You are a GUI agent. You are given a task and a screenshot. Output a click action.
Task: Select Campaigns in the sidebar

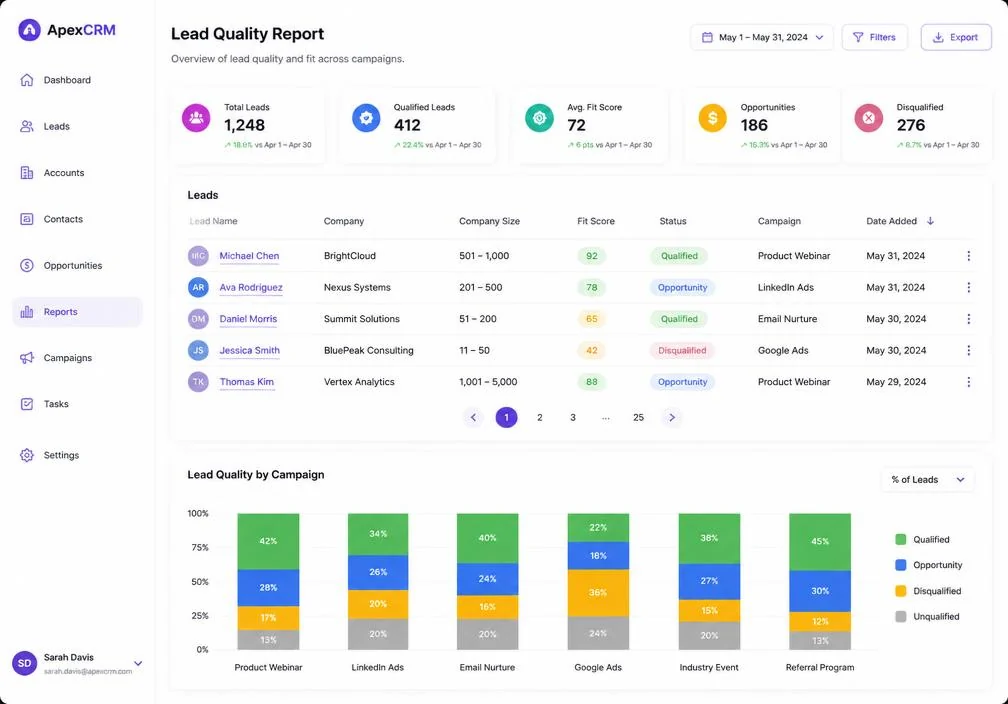[77, 357]
